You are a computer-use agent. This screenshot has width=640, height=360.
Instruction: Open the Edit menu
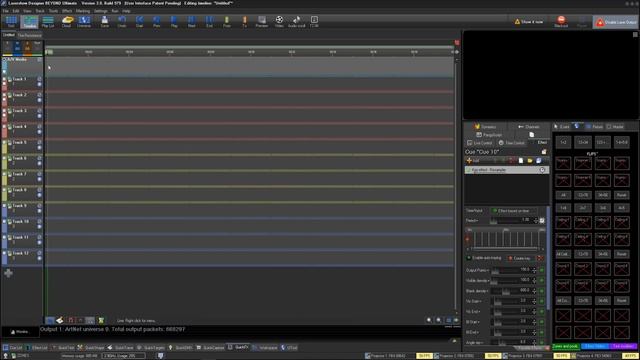(x=16, y=11)
